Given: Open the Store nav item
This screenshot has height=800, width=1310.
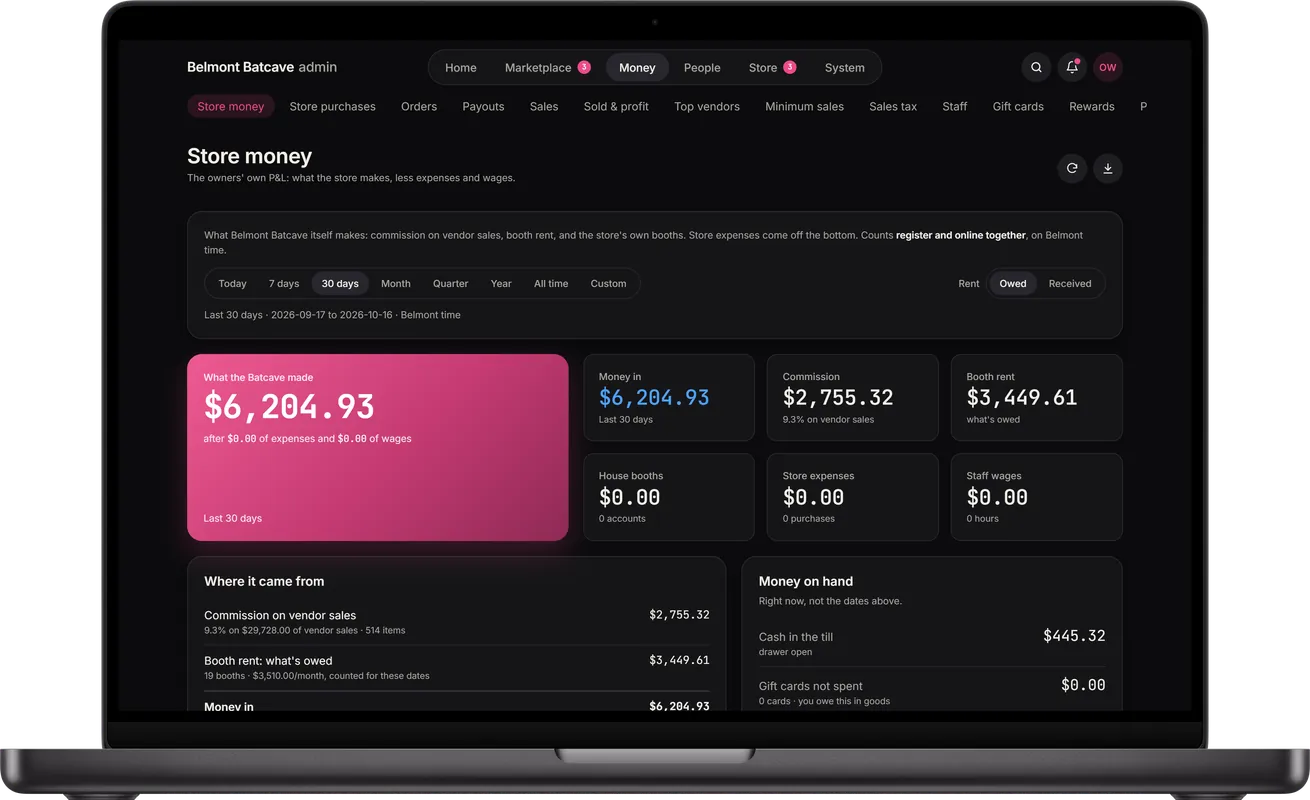Looking at the screenshot, I should coord(772,67).
